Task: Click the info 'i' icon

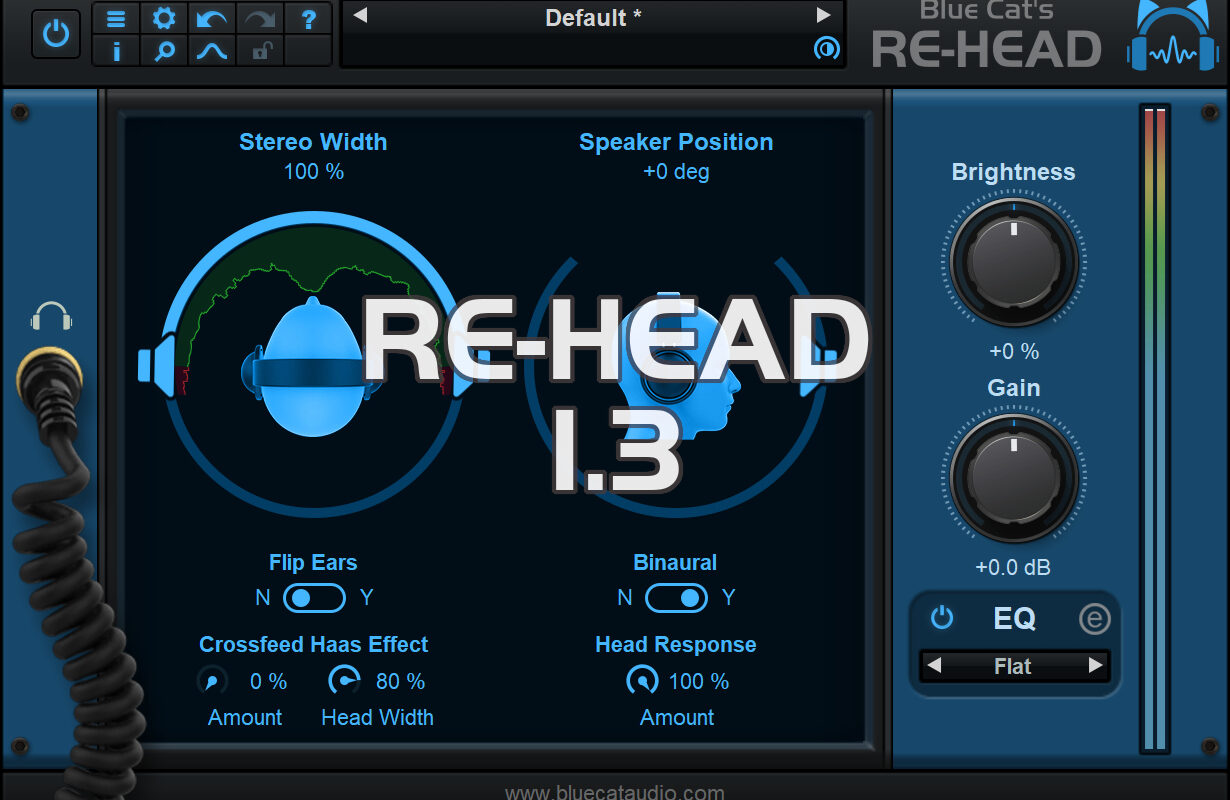Action: 117,51
